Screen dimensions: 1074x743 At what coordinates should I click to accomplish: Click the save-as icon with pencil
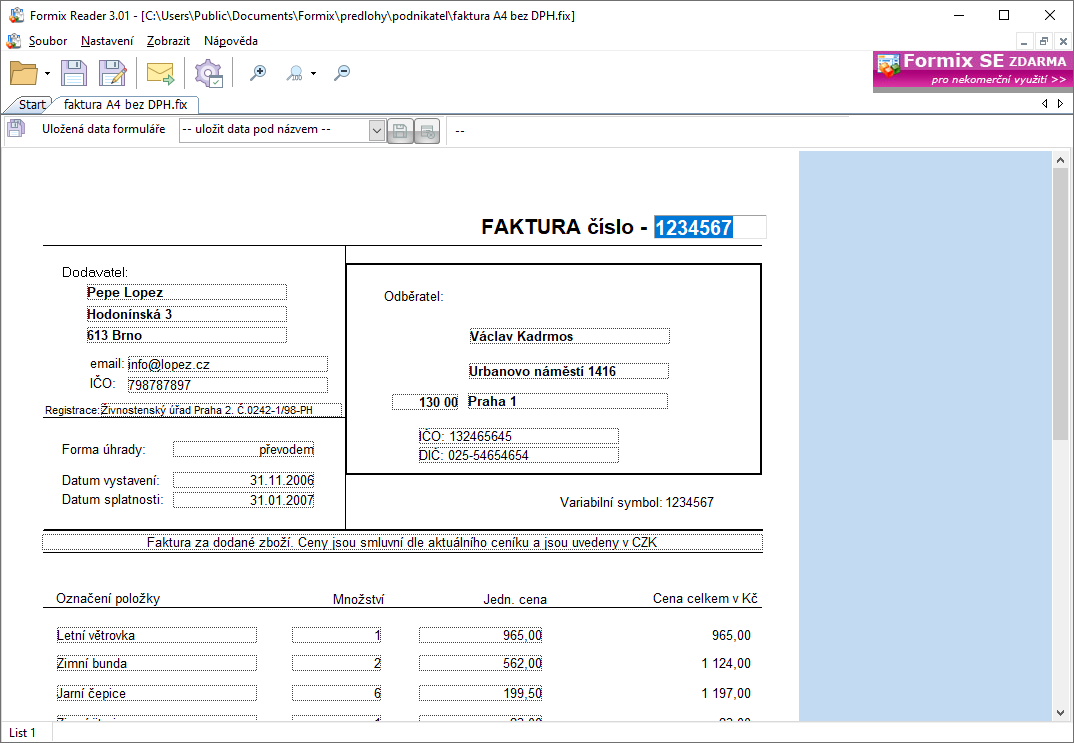(112, 72)
